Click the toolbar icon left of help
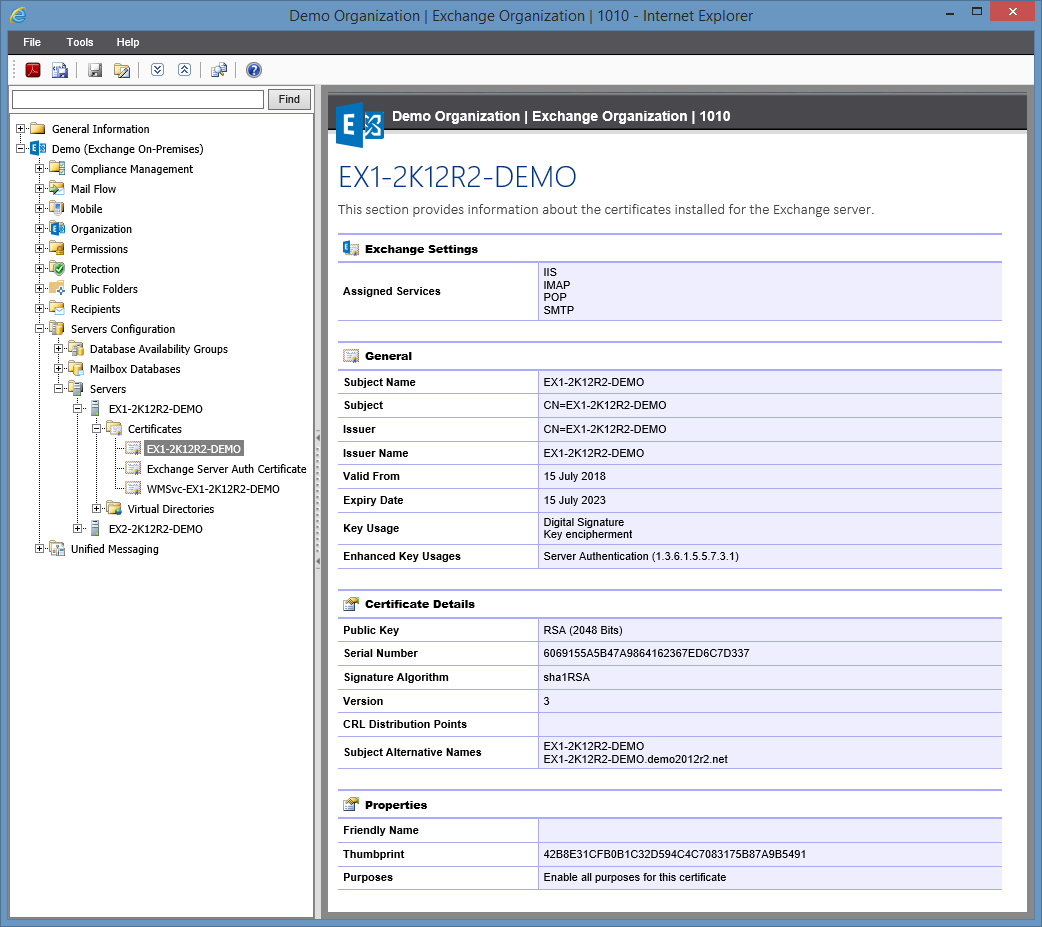Screen dimensions: 1042x927 pyautogui.click(x=219, y=70)
